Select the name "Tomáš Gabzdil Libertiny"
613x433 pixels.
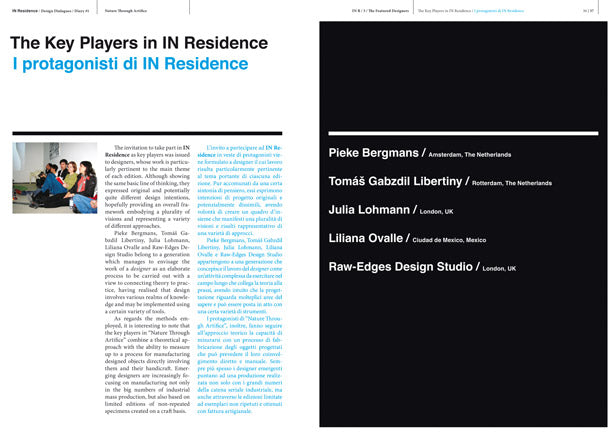pos(395,181)
